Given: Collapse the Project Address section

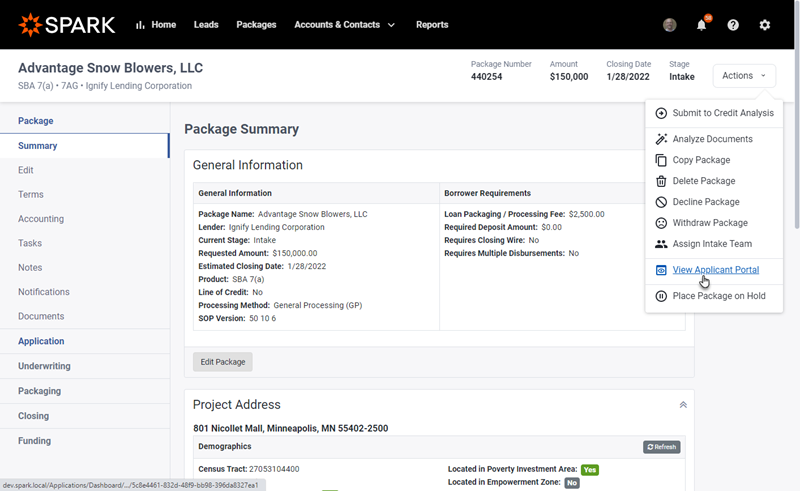Looking at the screenshot, I should (683, 405).
